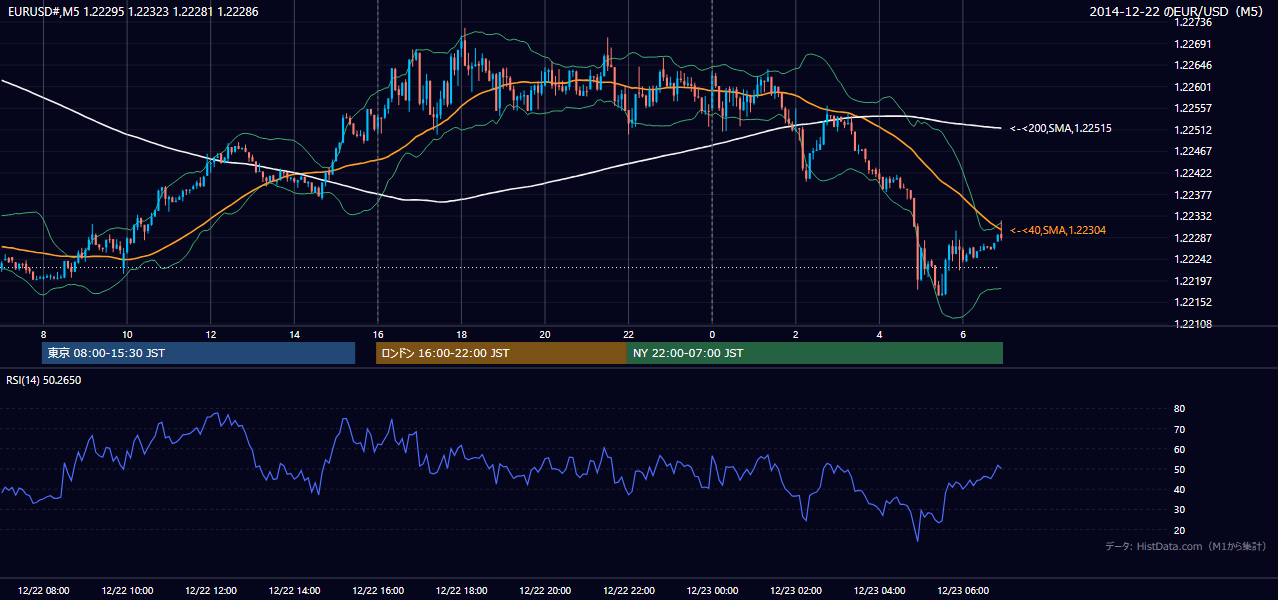Click RSI scale value 70
Viewport: 1278px width, 600px height.
pyautogui.click(x=1179, y=429)
